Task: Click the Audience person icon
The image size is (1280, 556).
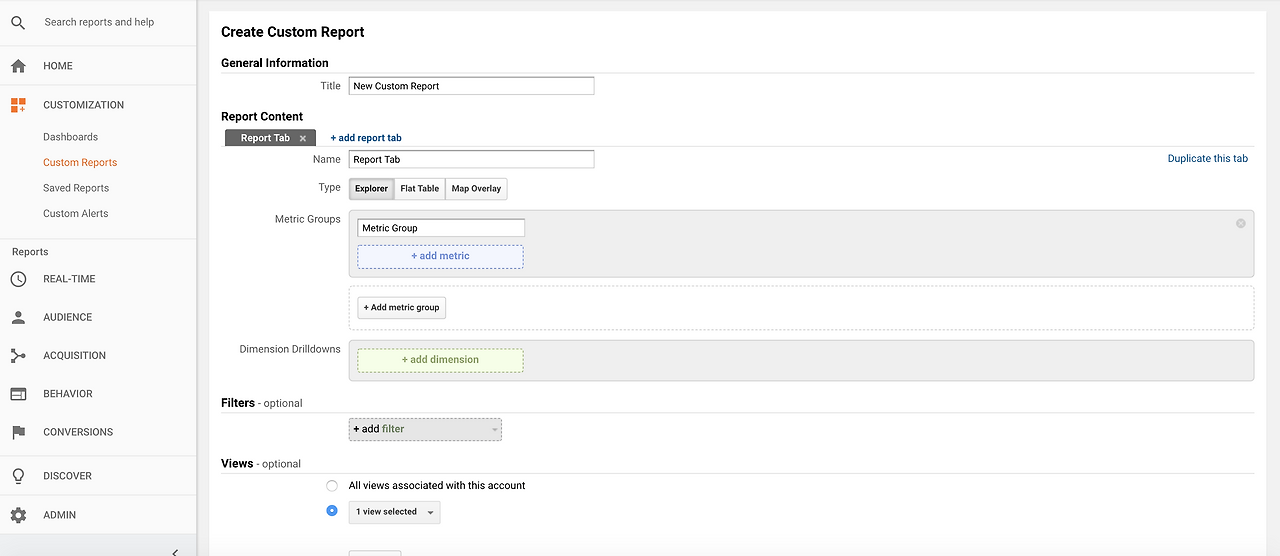Action: tap(18, 317)
